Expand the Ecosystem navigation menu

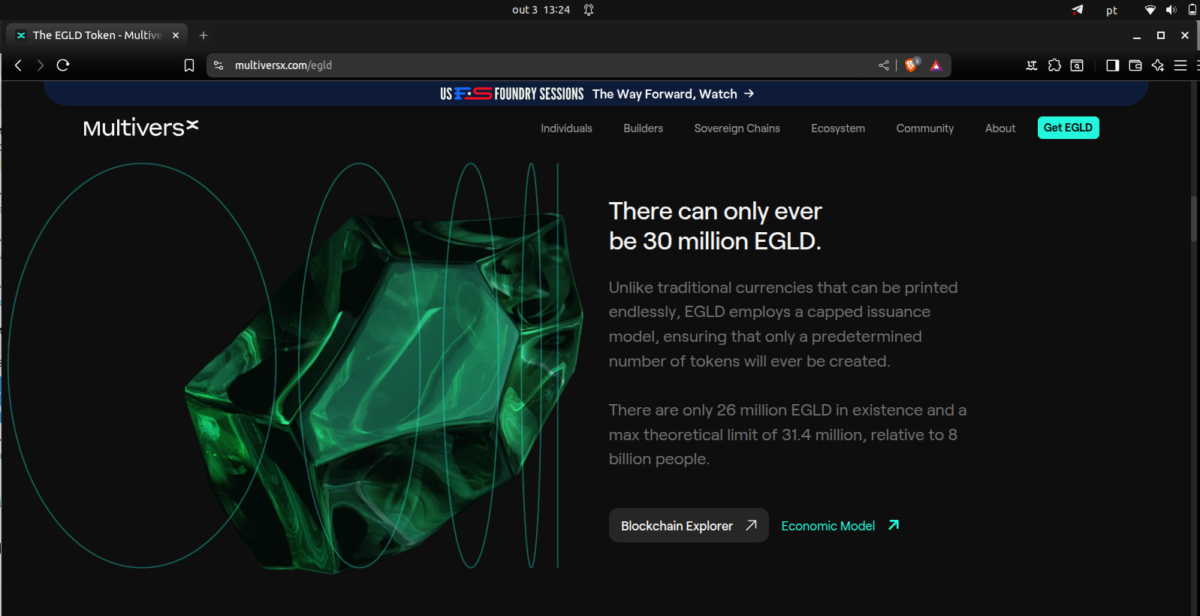coord(838,128)
